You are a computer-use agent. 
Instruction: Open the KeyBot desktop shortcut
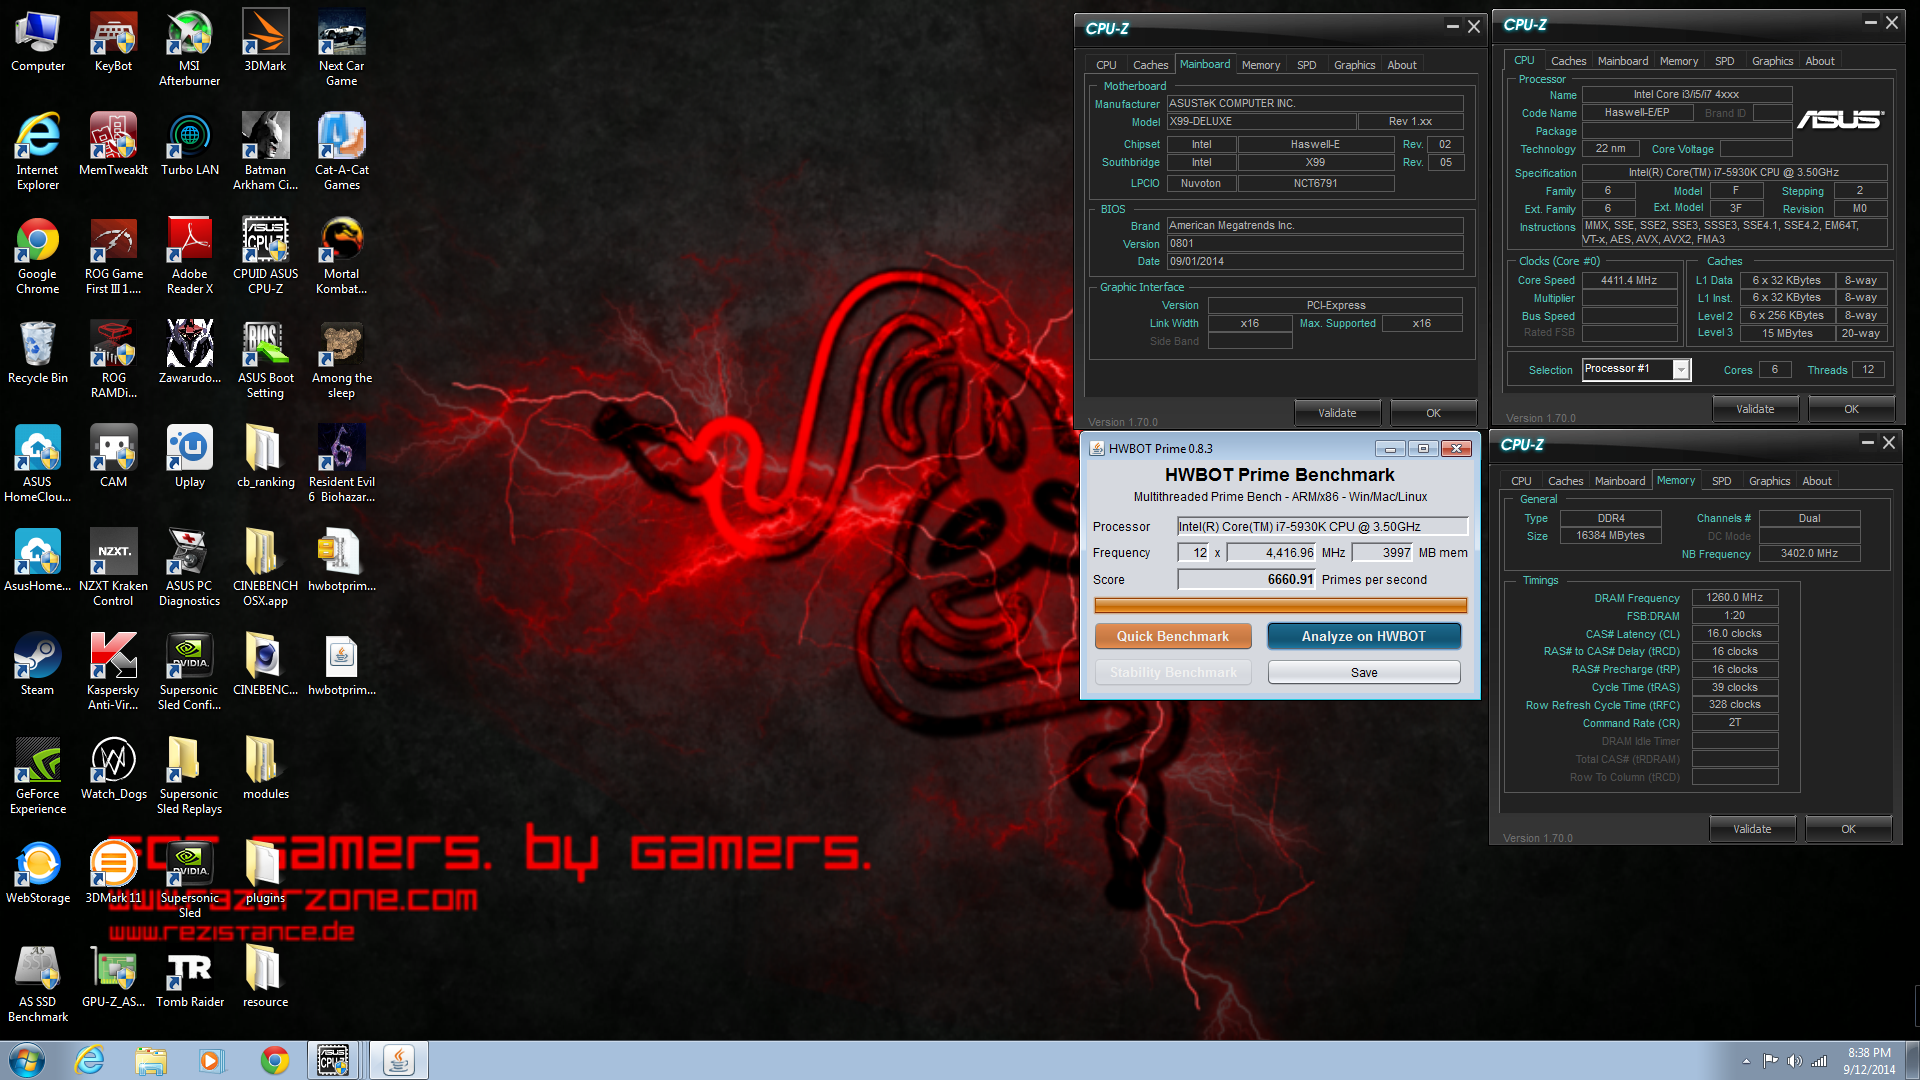tap(113, 41)
